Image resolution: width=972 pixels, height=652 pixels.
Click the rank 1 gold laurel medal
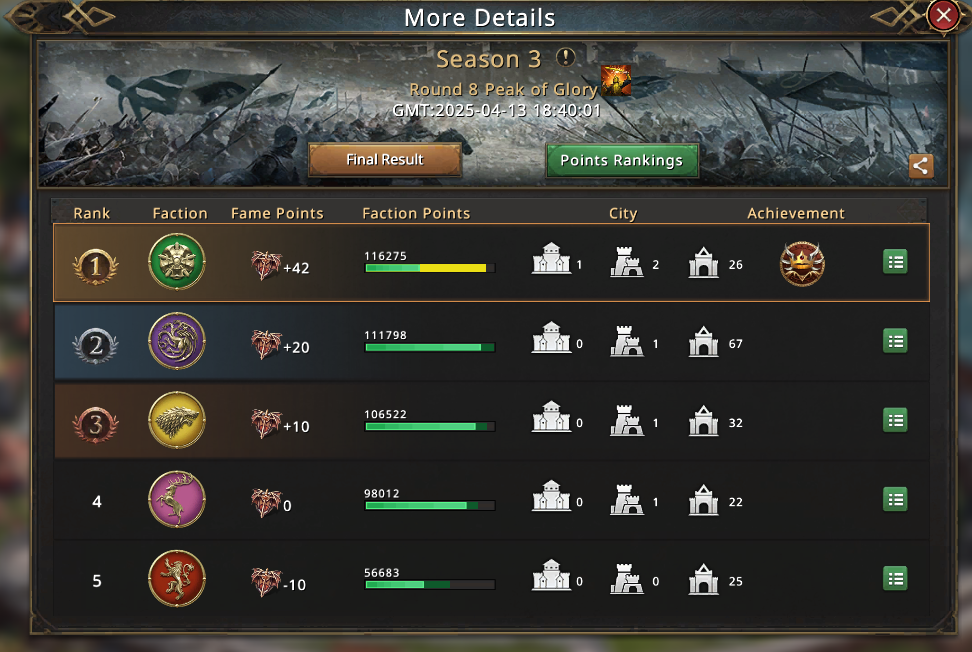click(95, 266)
